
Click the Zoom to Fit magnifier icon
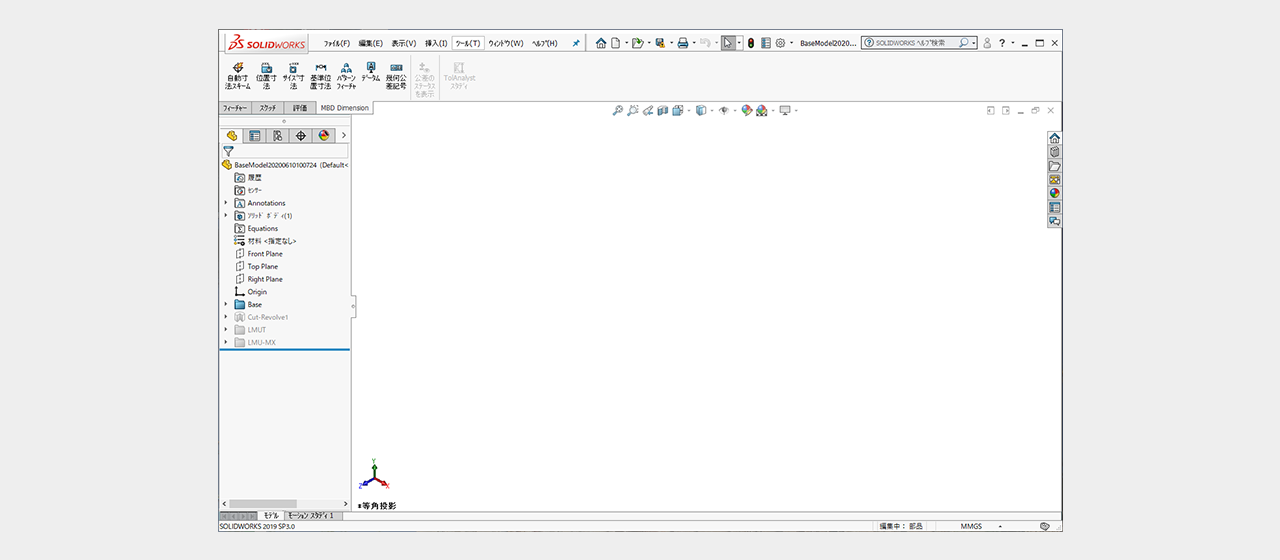[x=618, y=110]
